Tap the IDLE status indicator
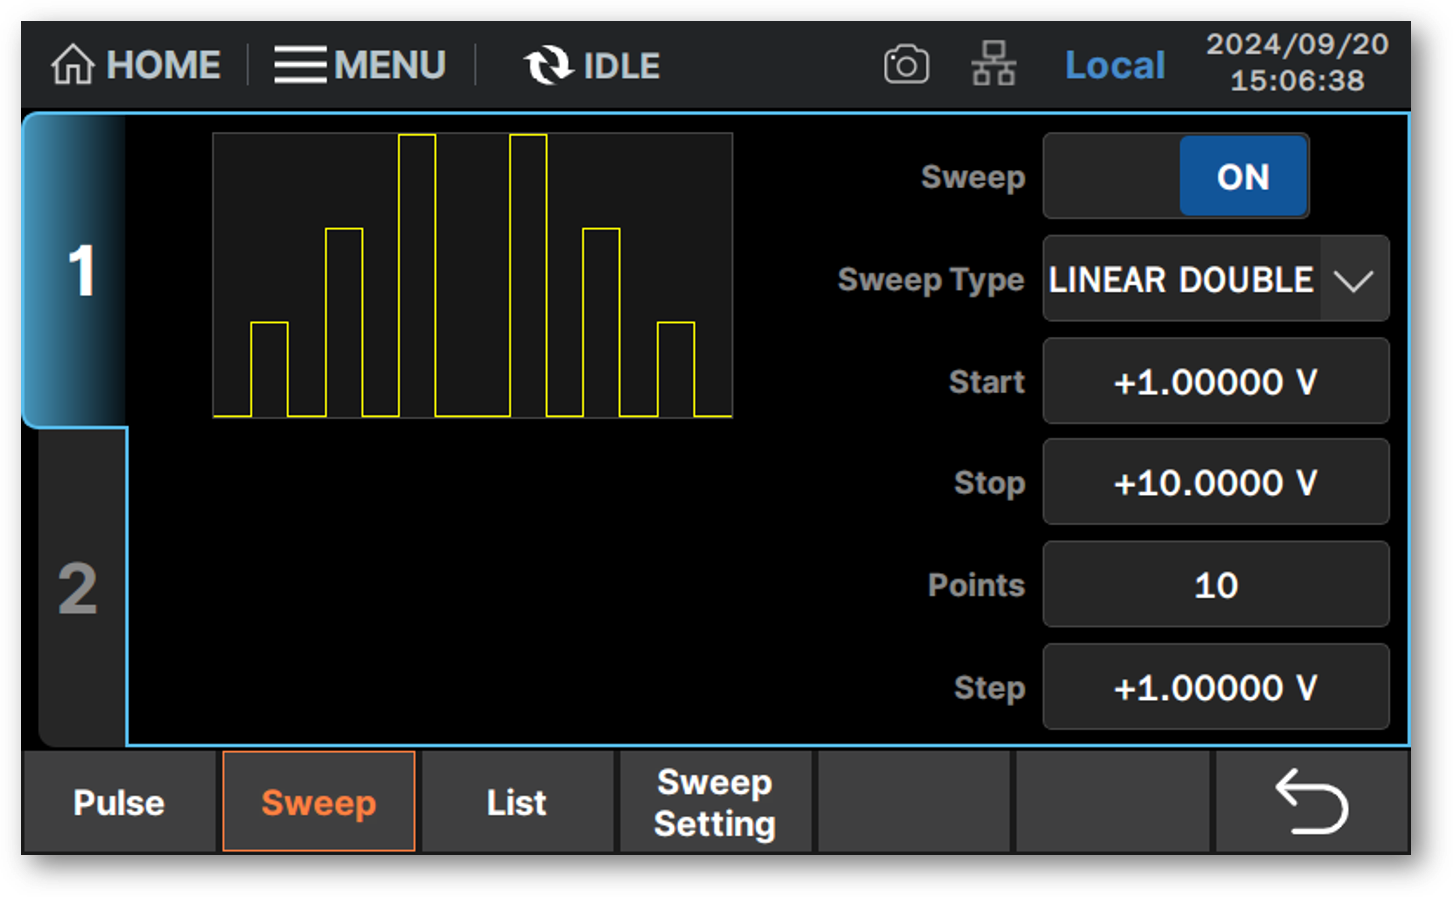 point(592,66)
